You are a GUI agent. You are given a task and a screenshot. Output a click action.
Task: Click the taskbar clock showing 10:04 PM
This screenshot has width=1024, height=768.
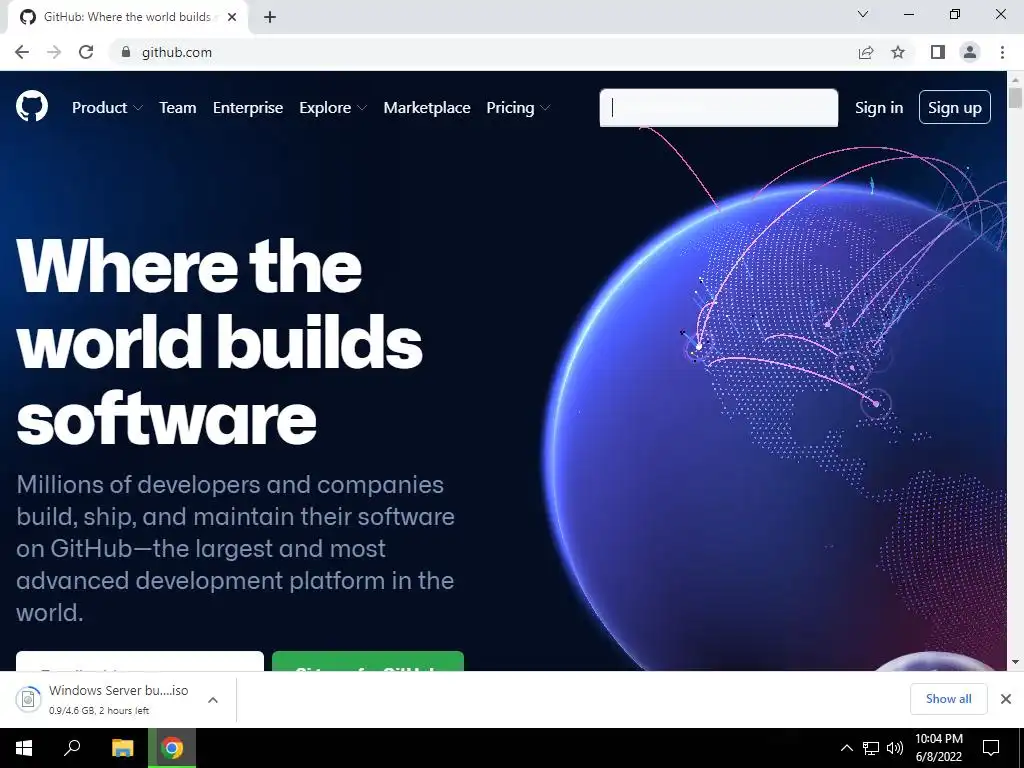938,748
